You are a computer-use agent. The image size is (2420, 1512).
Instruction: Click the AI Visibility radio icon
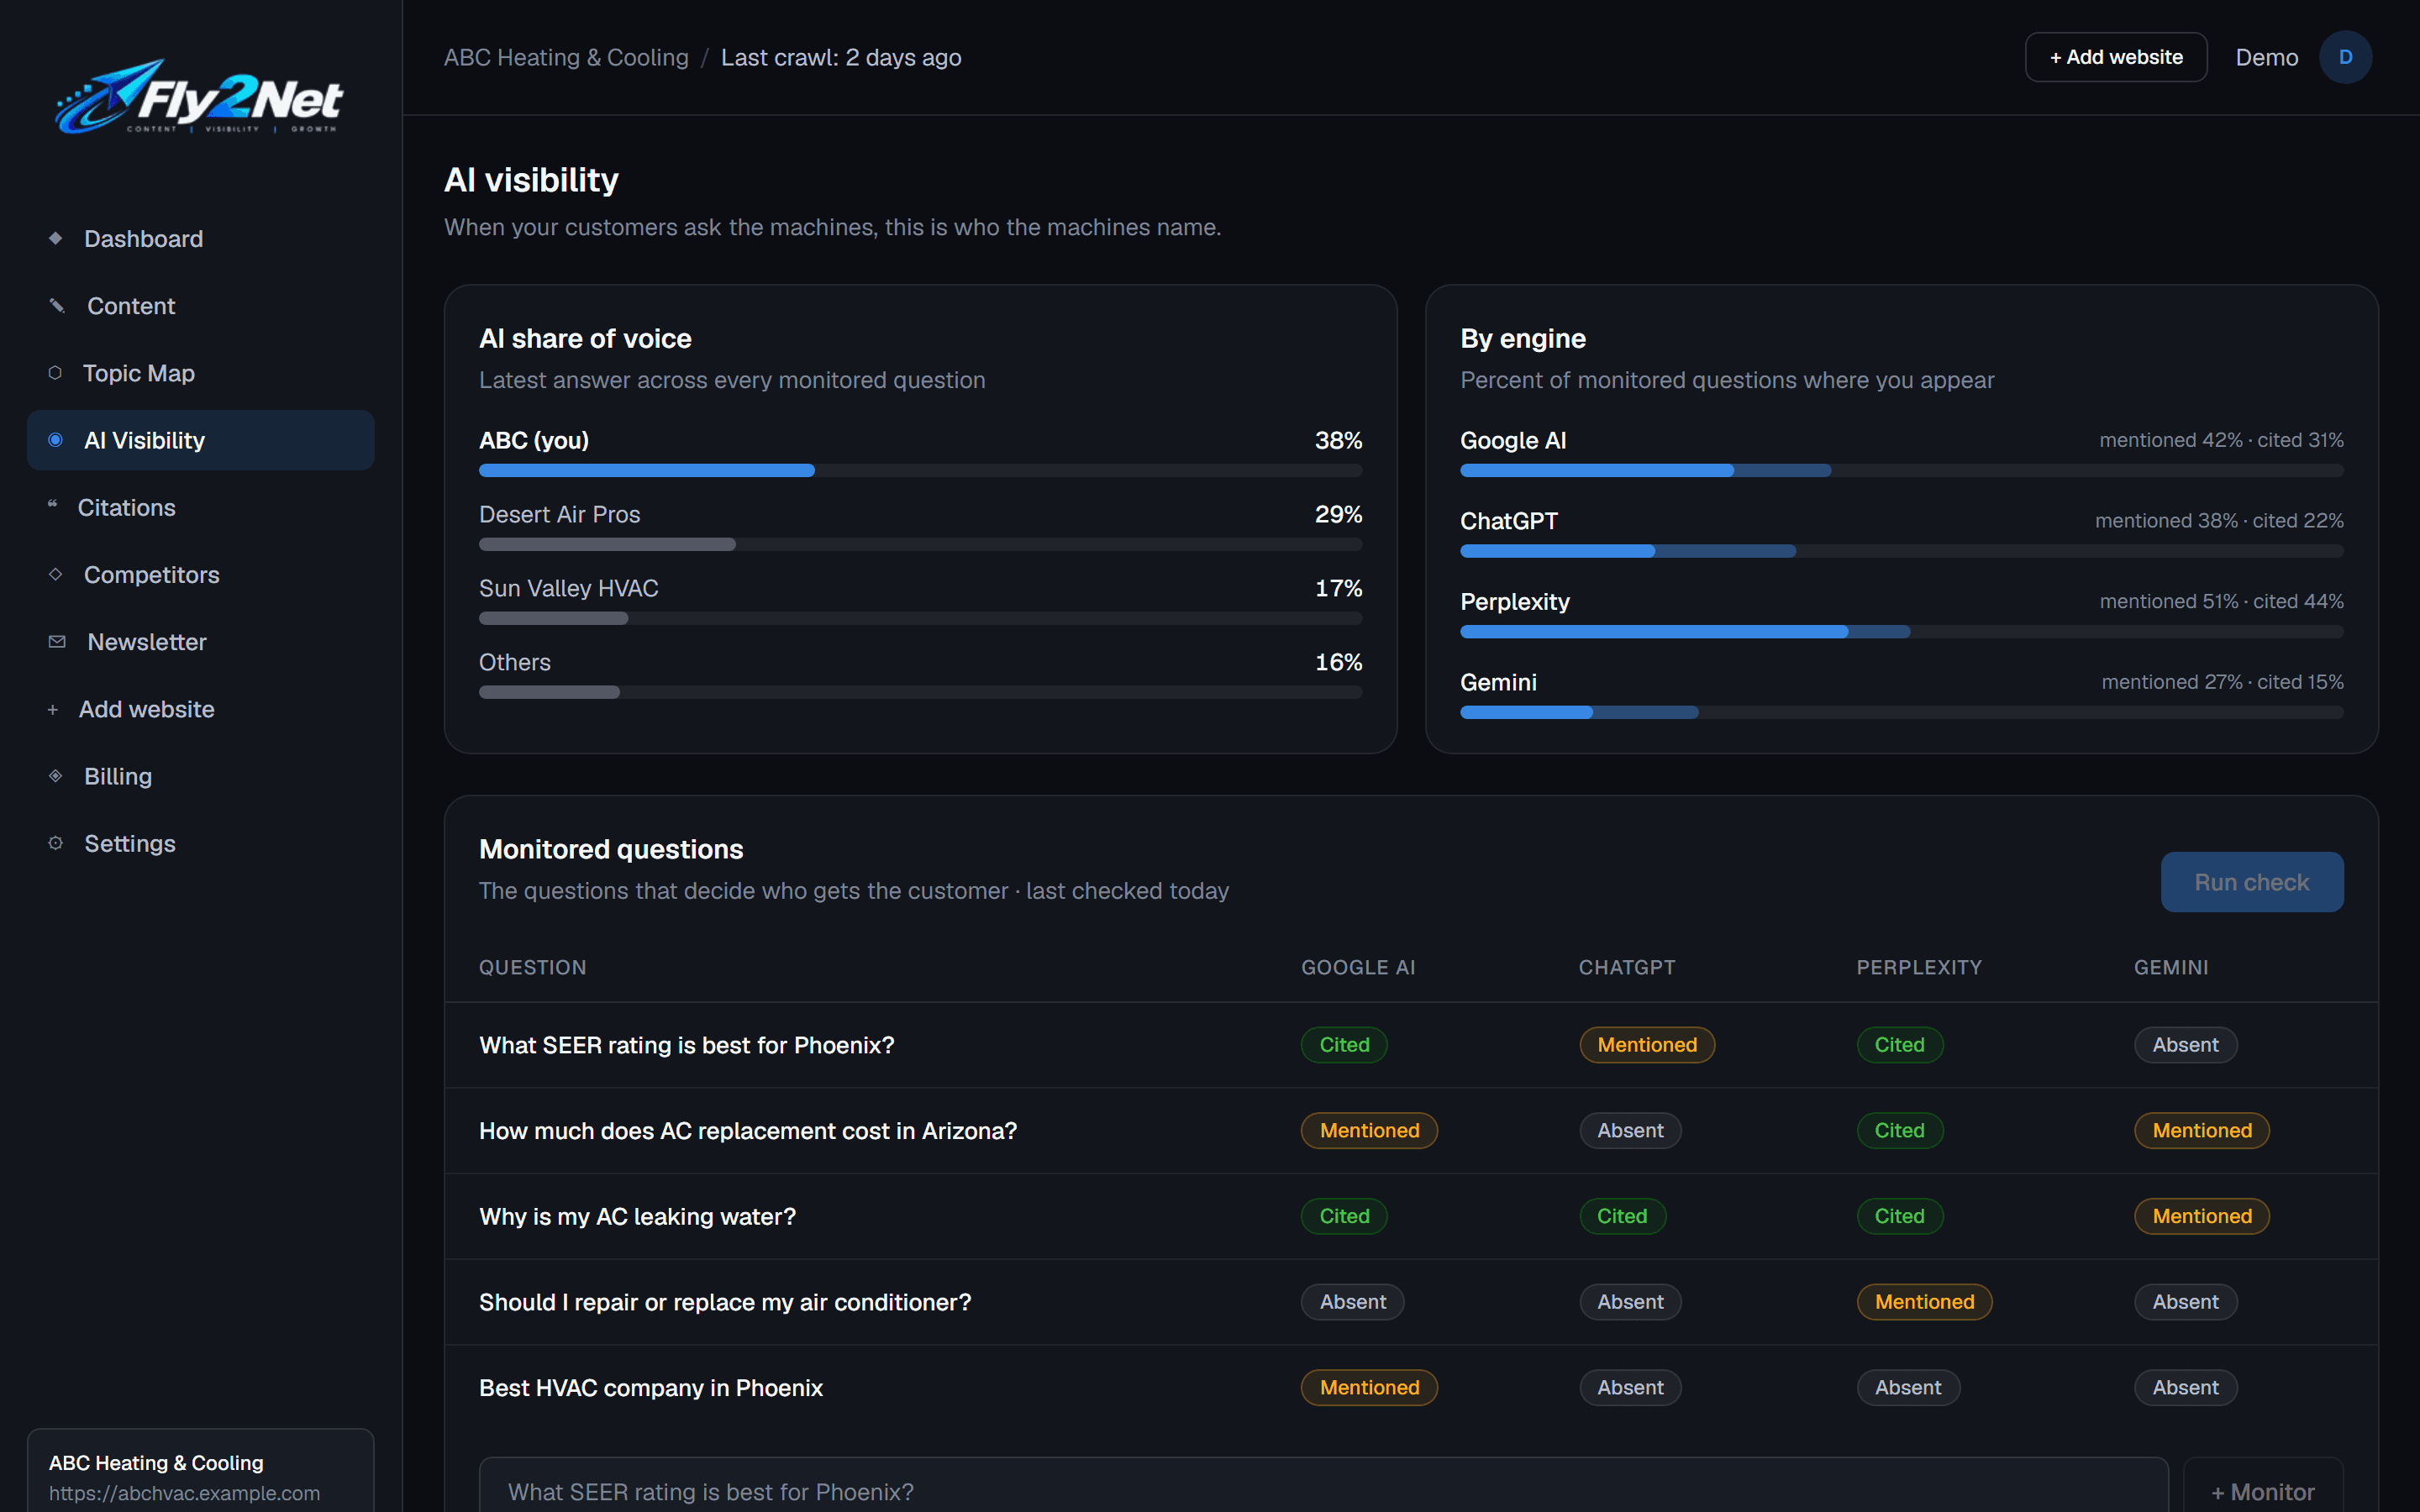coord(56,440)
